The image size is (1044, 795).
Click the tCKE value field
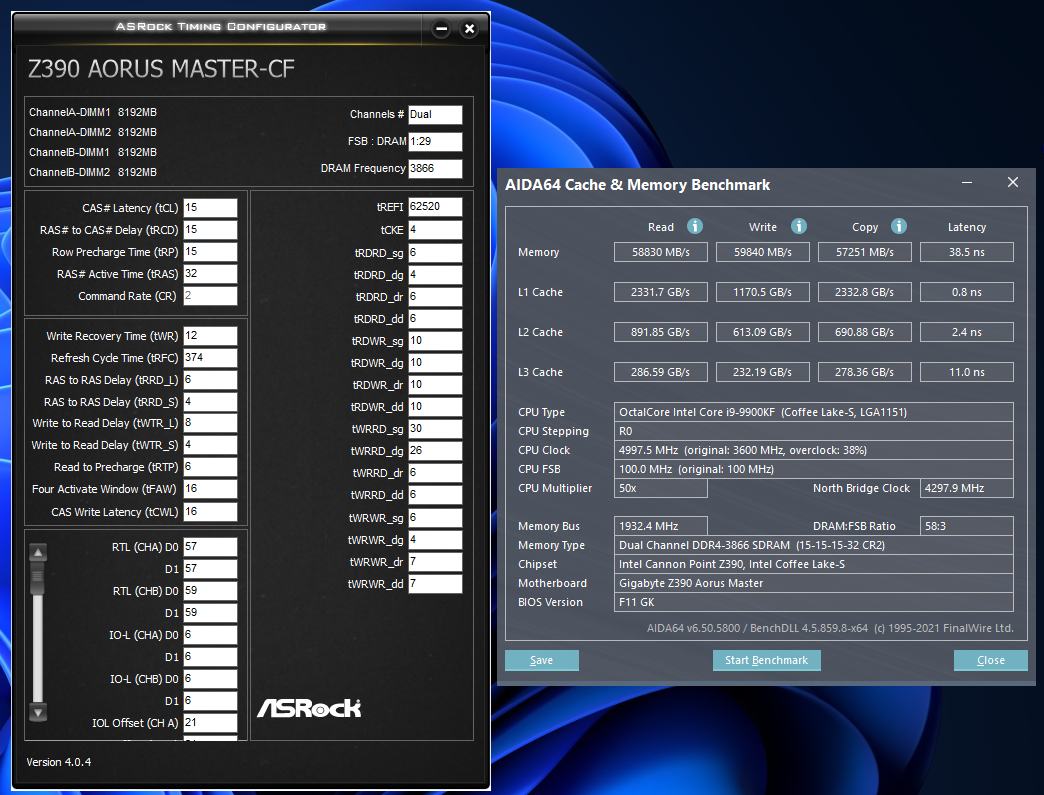click(x=435, y=230)
